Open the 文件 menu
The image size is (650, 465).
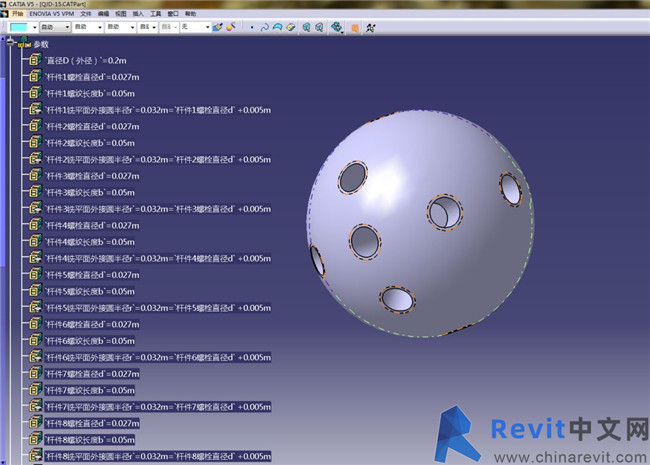[x=86, y=14]
